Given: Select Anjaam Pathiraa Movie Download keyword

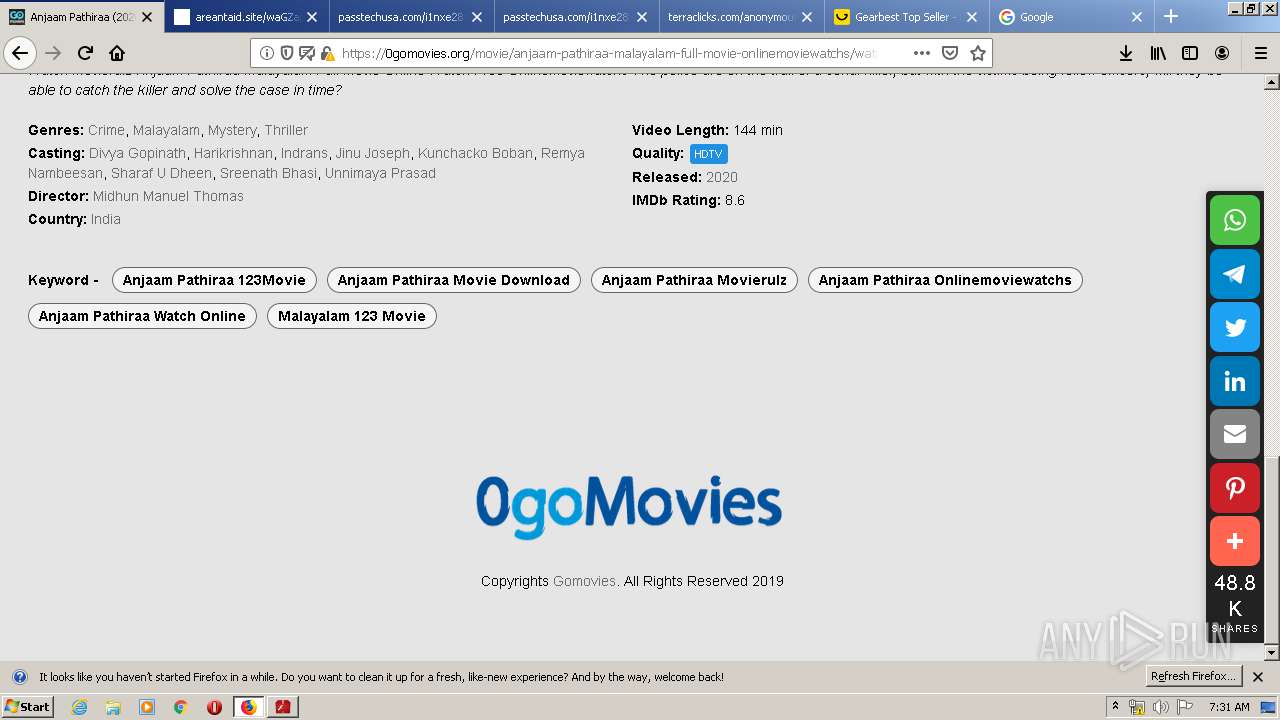Looking at the screenshot, I should pos(454,280).
